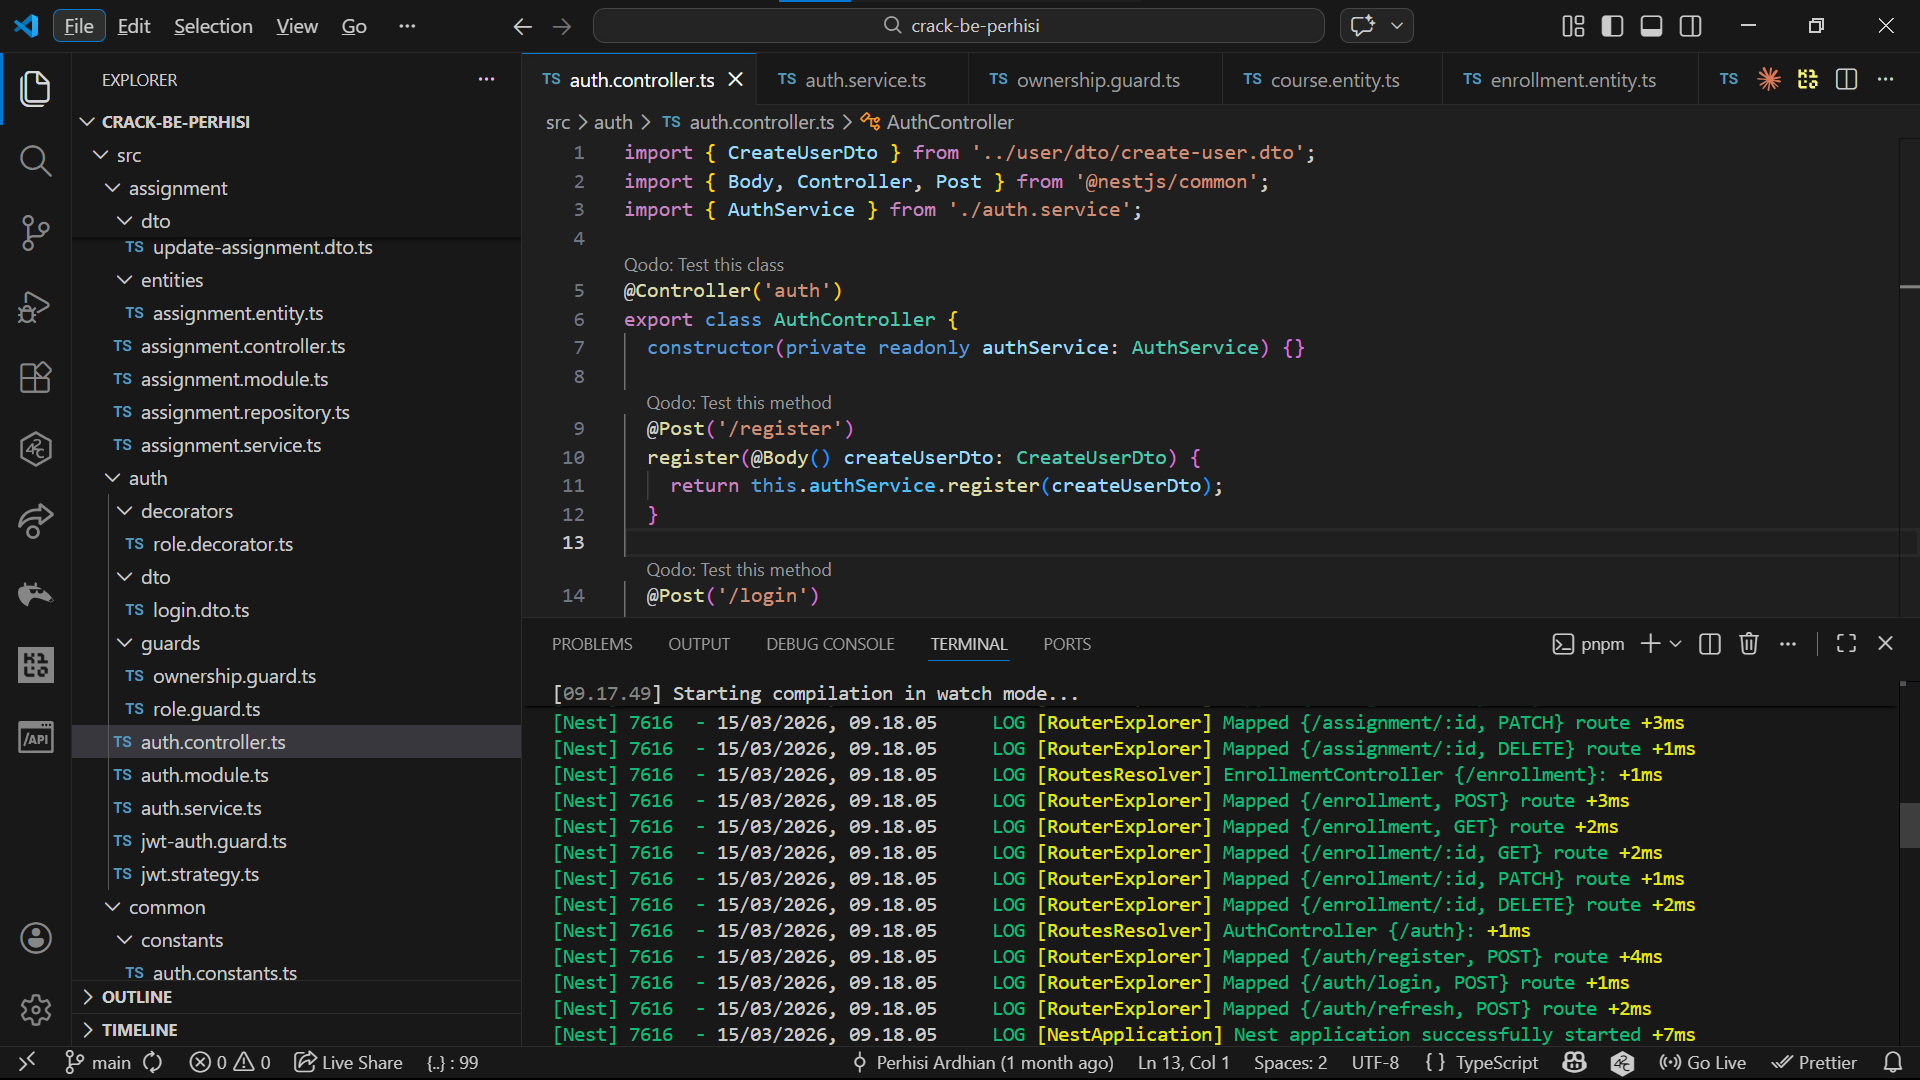Split the editor to the right
Viewport: 1920px width, 1080px height.
pyautogui.click(x=1846, y=79)
